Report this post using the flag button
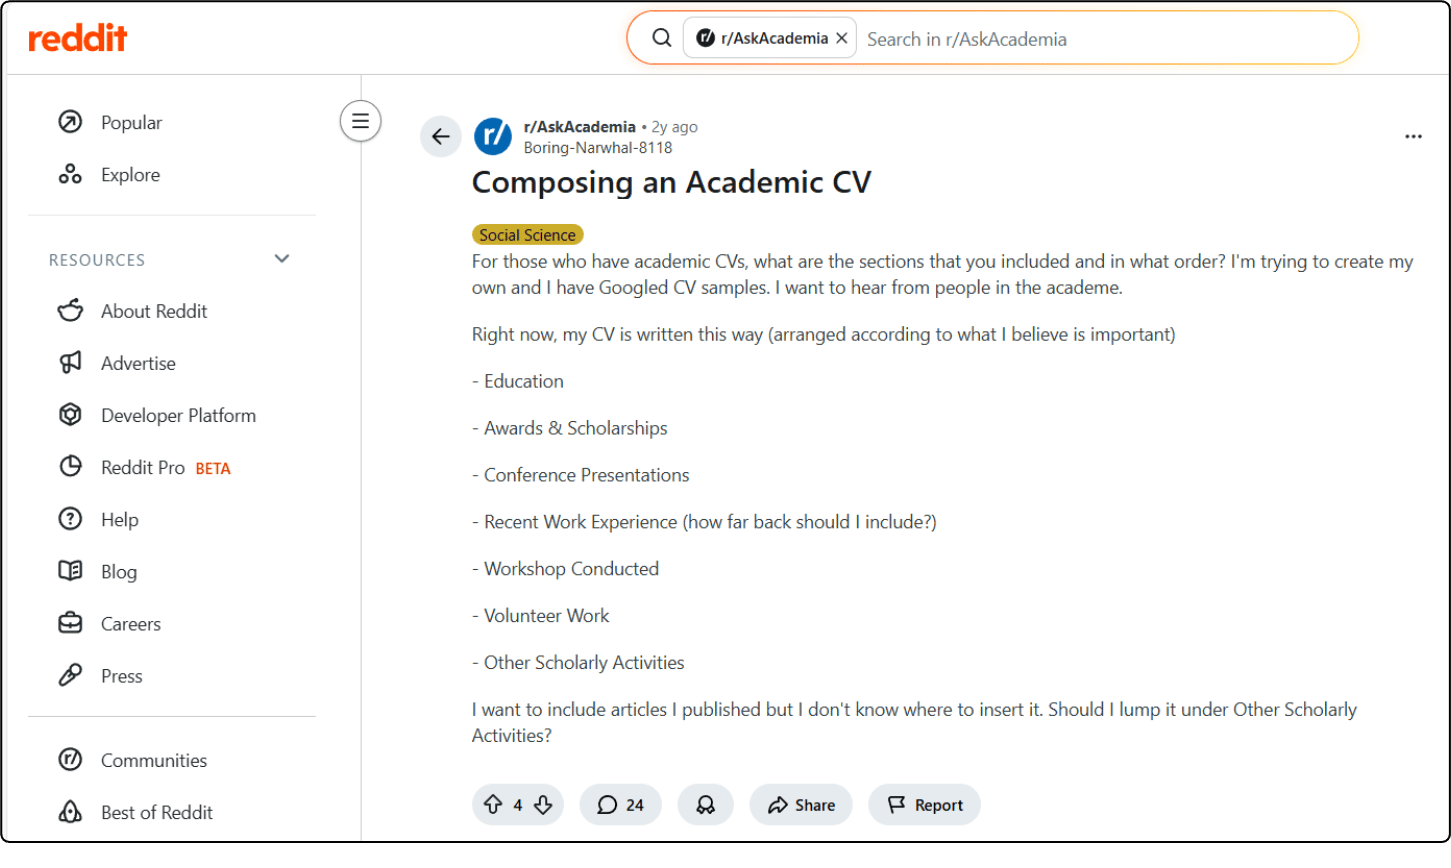Screen dimensions: 1451x868 click(x=924, y=805)
